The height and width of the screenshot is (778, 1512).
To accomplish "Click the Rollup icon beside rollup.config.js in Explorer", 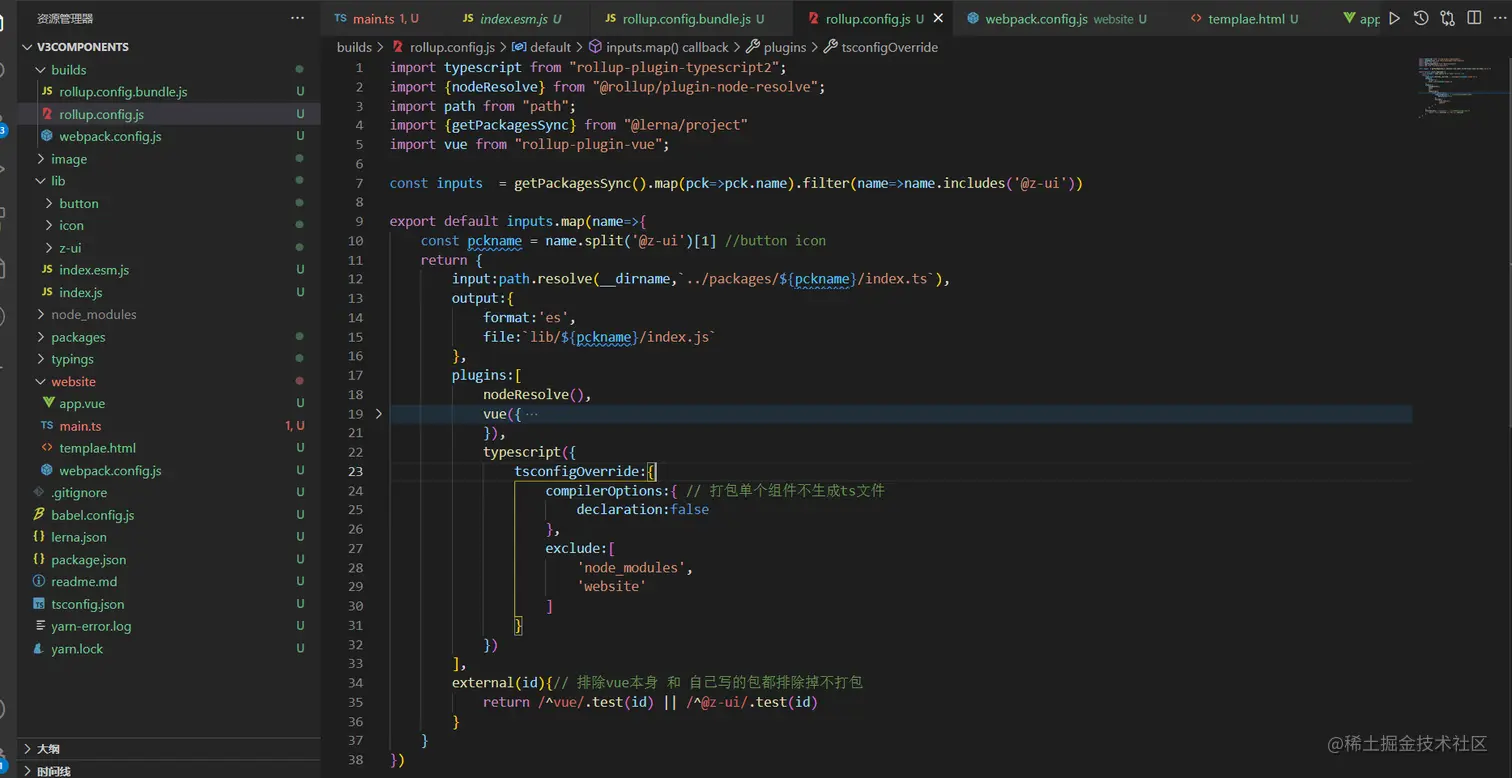I will 47,114.
